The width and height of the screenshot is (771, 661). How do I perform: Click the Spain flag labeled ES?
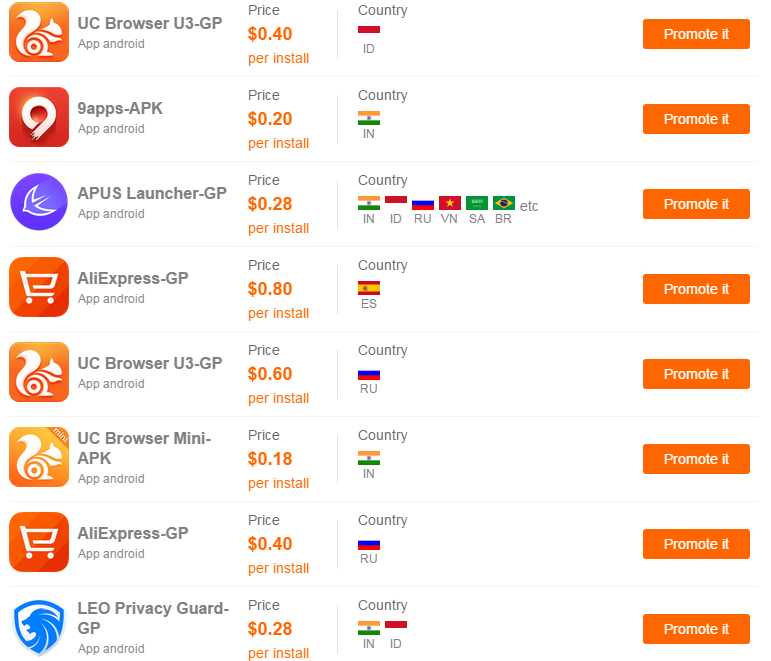(369, 288)
